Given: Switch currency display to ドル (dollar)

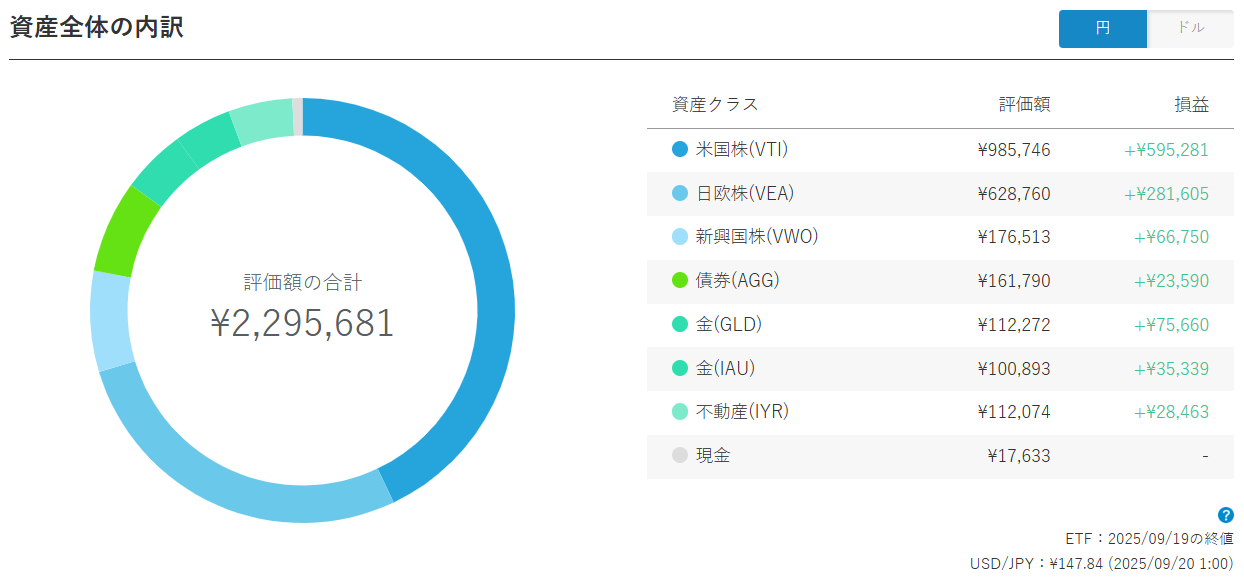Looking at the screenshot, I should [x=1190, y=29].
